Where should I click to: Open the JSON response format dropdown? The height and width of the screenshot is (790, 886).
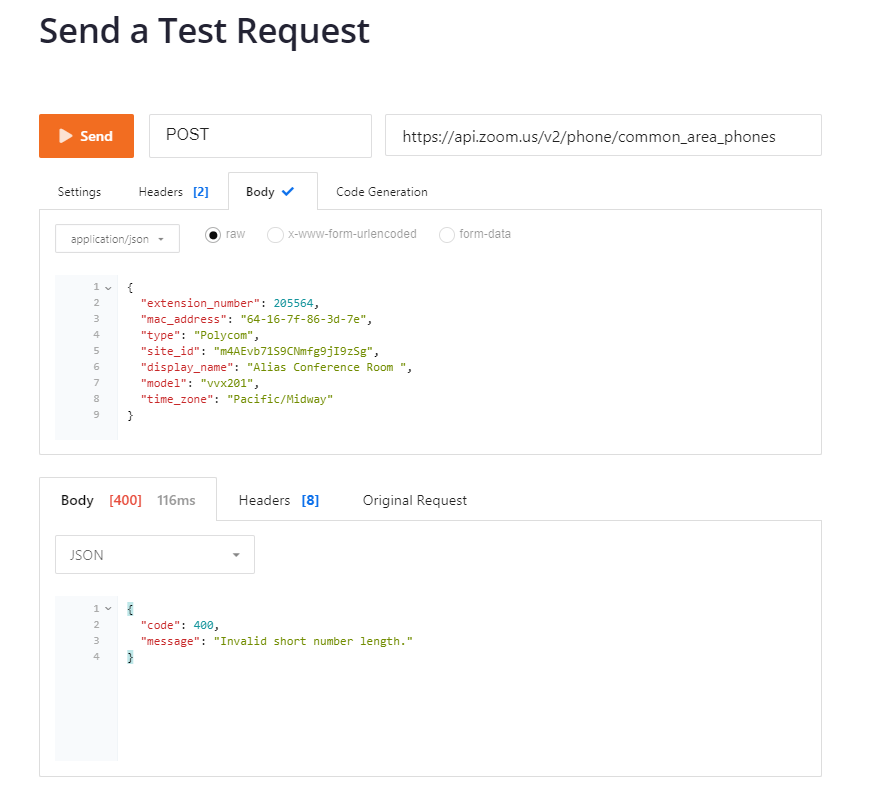click(x=154, y=555)
